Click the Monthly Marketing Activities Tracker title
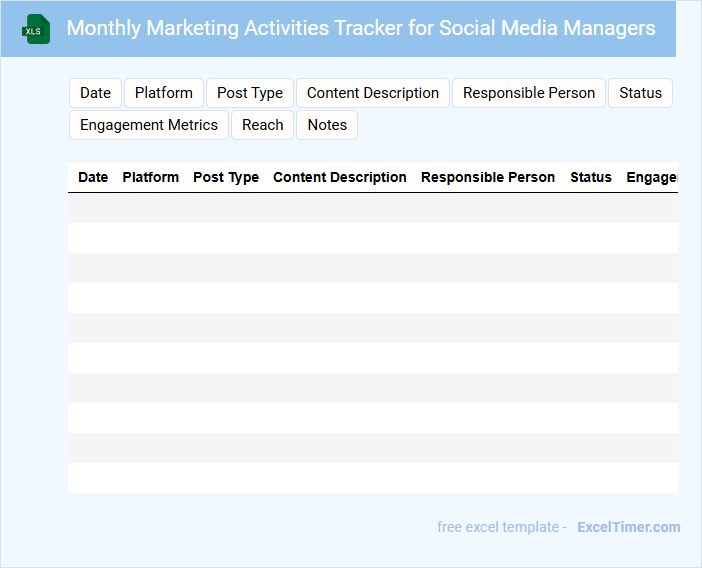Viewport: 702px width, 568px height. pyautogui.click(x=361, y=28)
